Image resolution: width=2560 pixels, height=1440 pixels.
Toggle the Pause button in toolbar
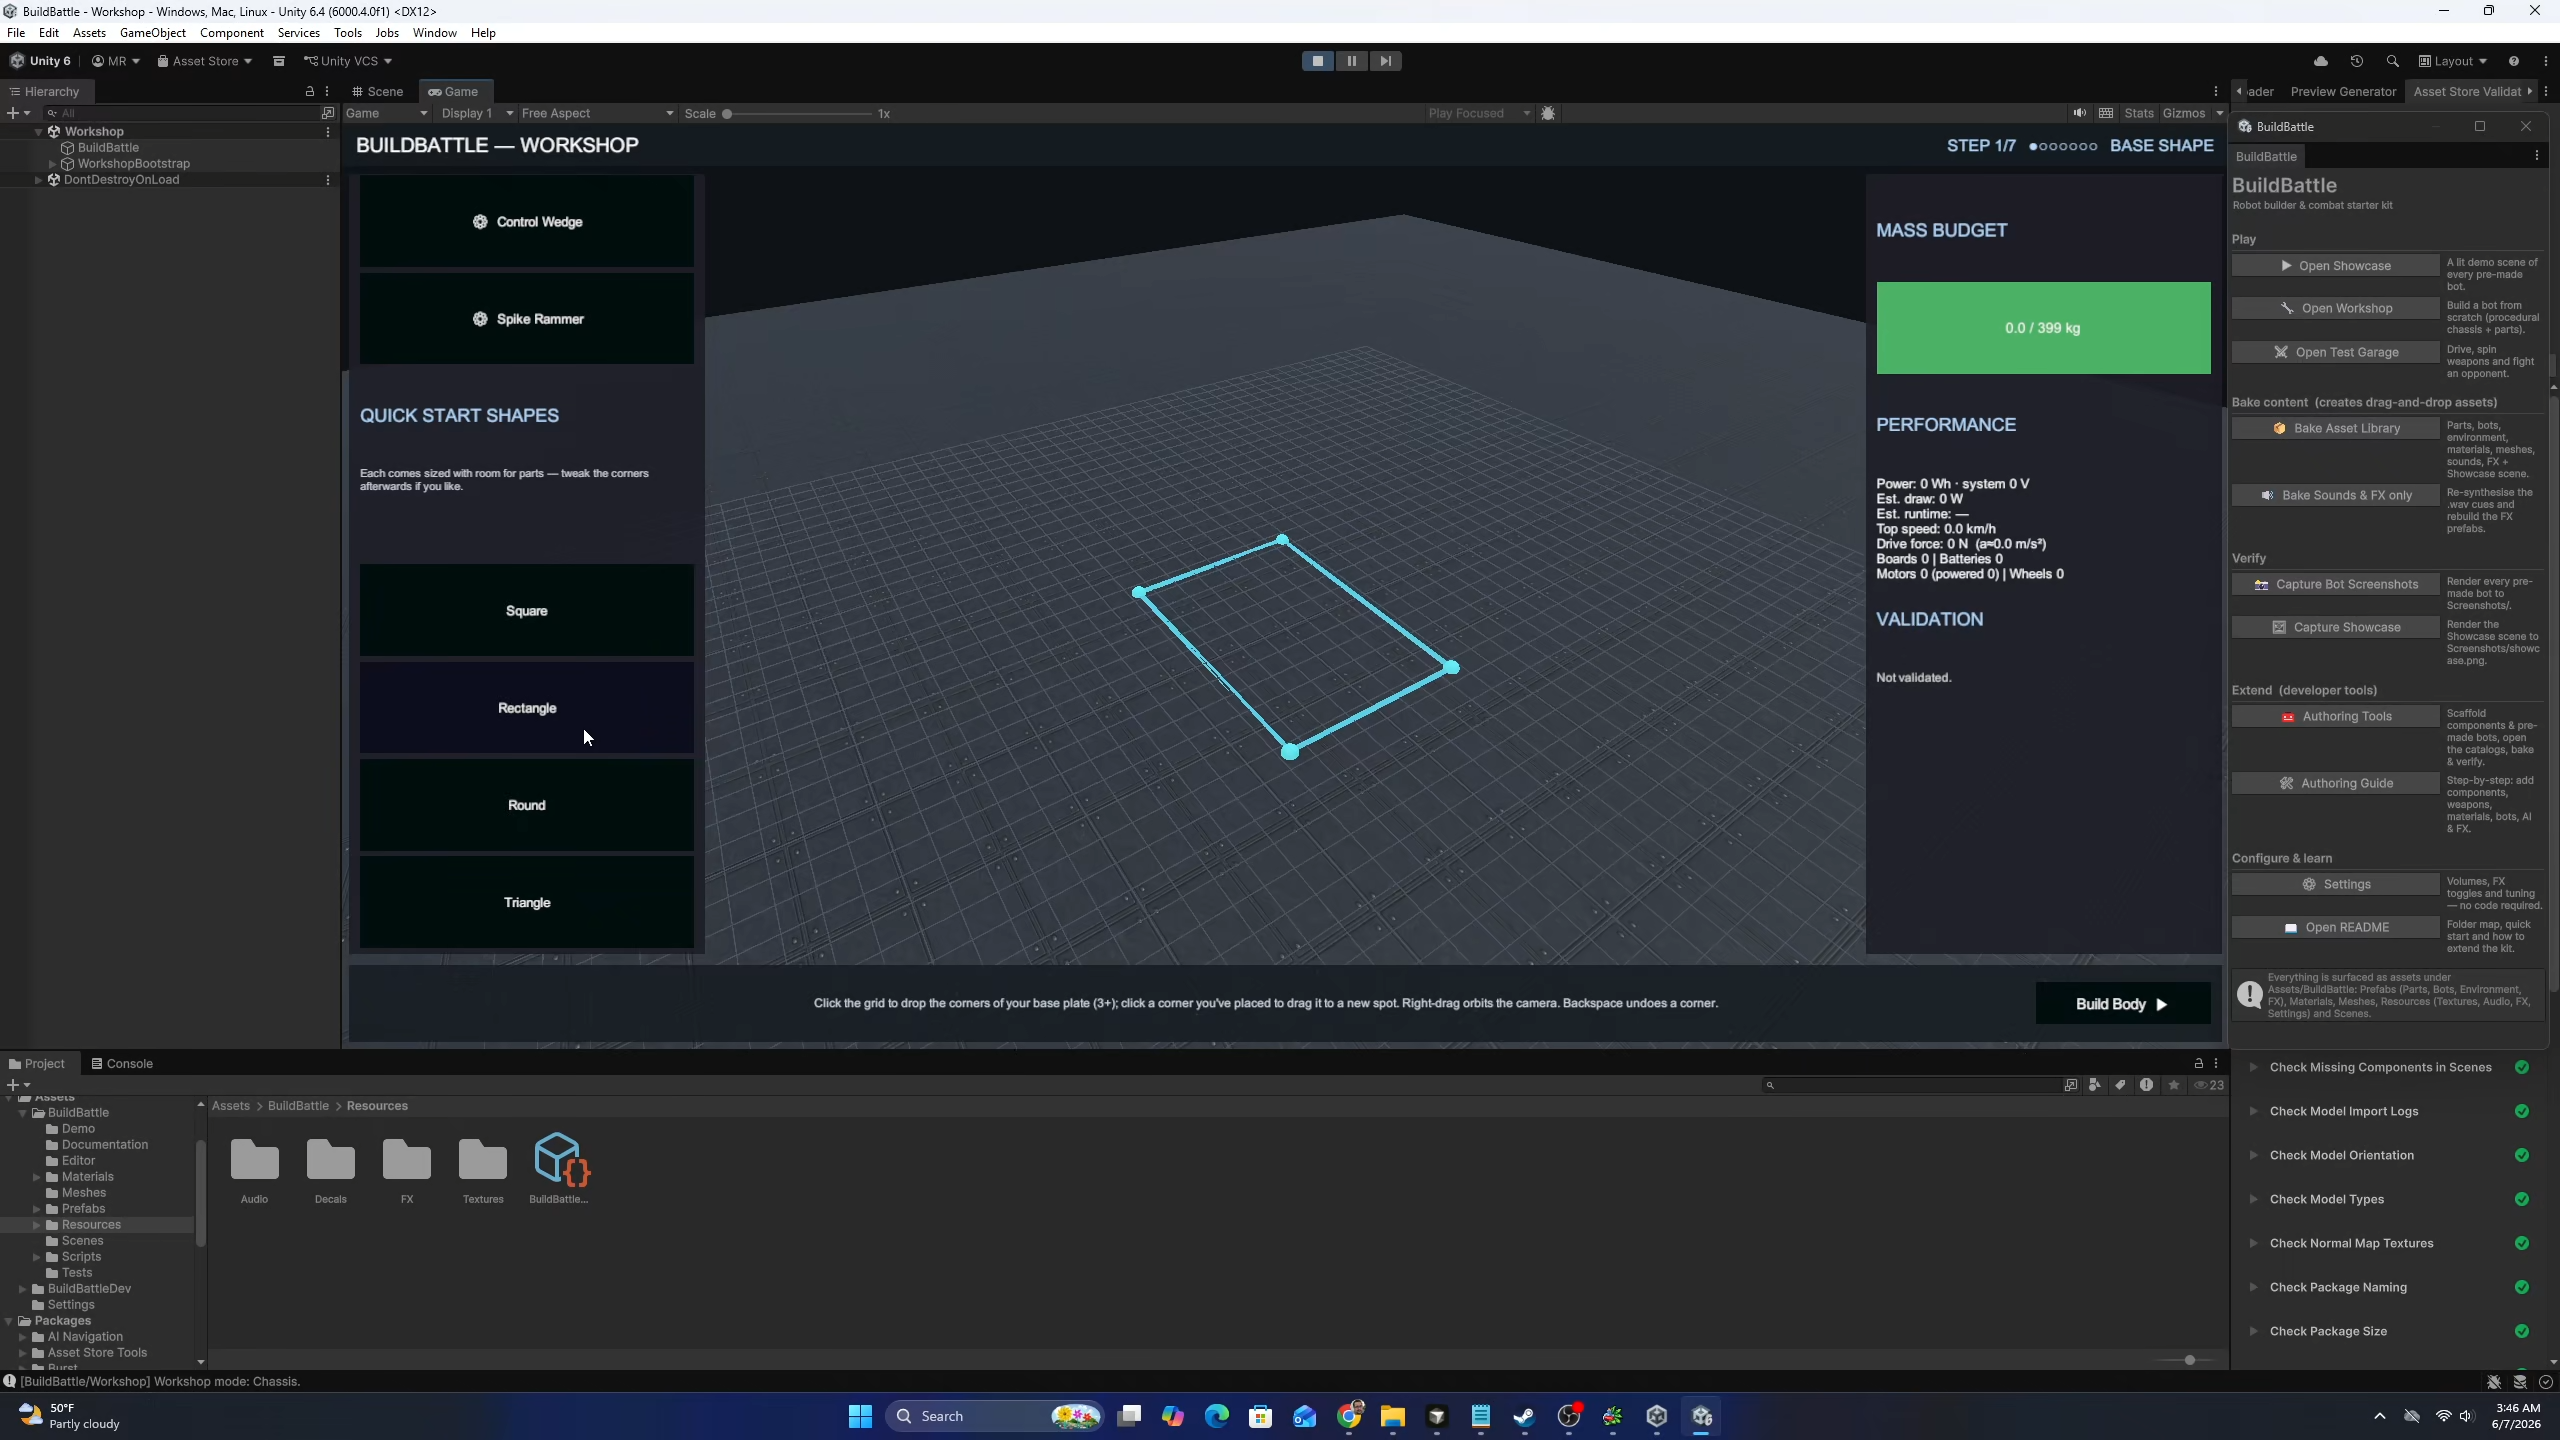[1352, 61]
